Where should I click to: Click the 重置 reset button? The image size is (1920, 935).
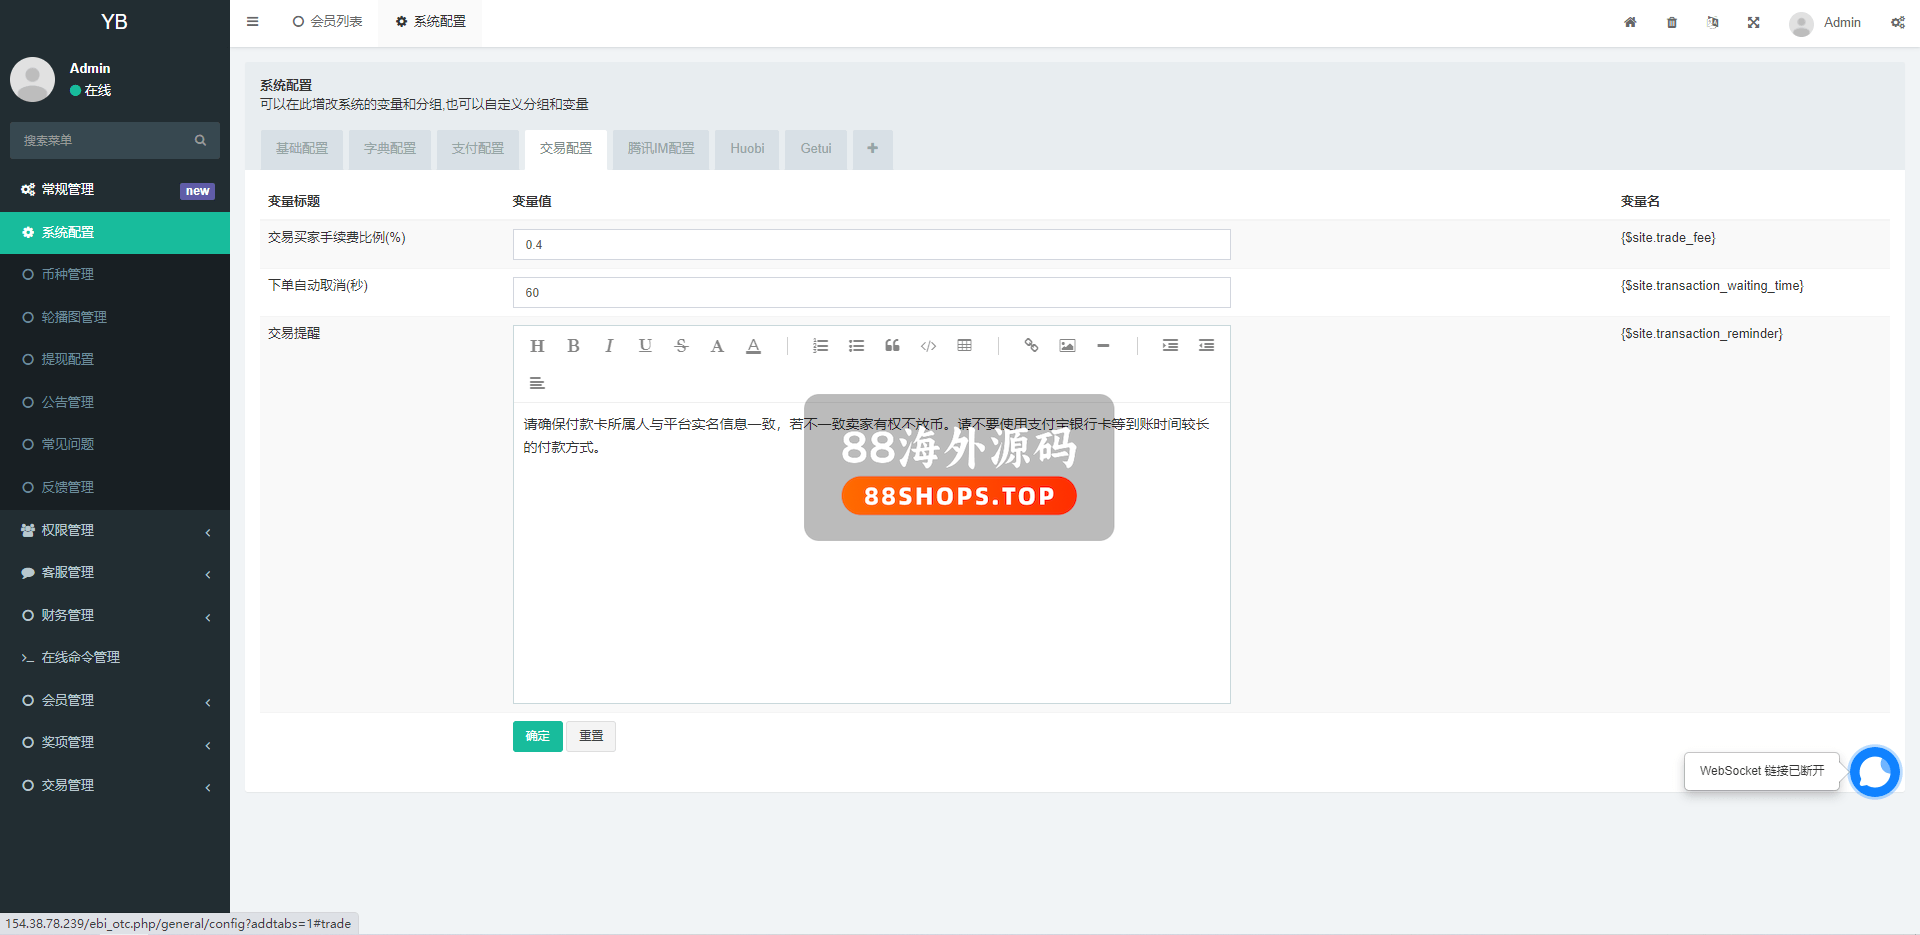pos(591,736)
